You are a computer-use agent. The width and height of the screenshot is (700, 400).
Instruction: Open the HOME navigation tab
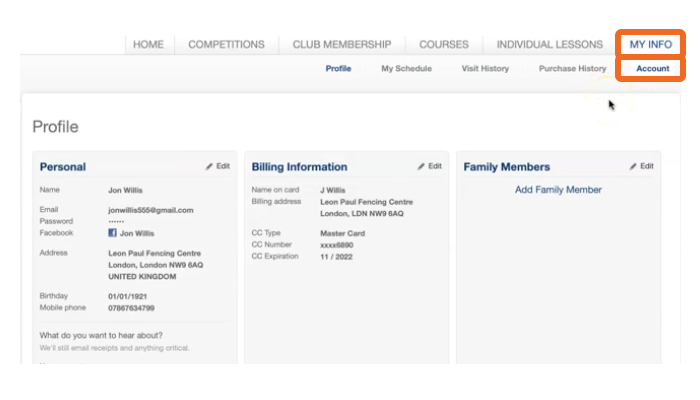tap(148, 44)
